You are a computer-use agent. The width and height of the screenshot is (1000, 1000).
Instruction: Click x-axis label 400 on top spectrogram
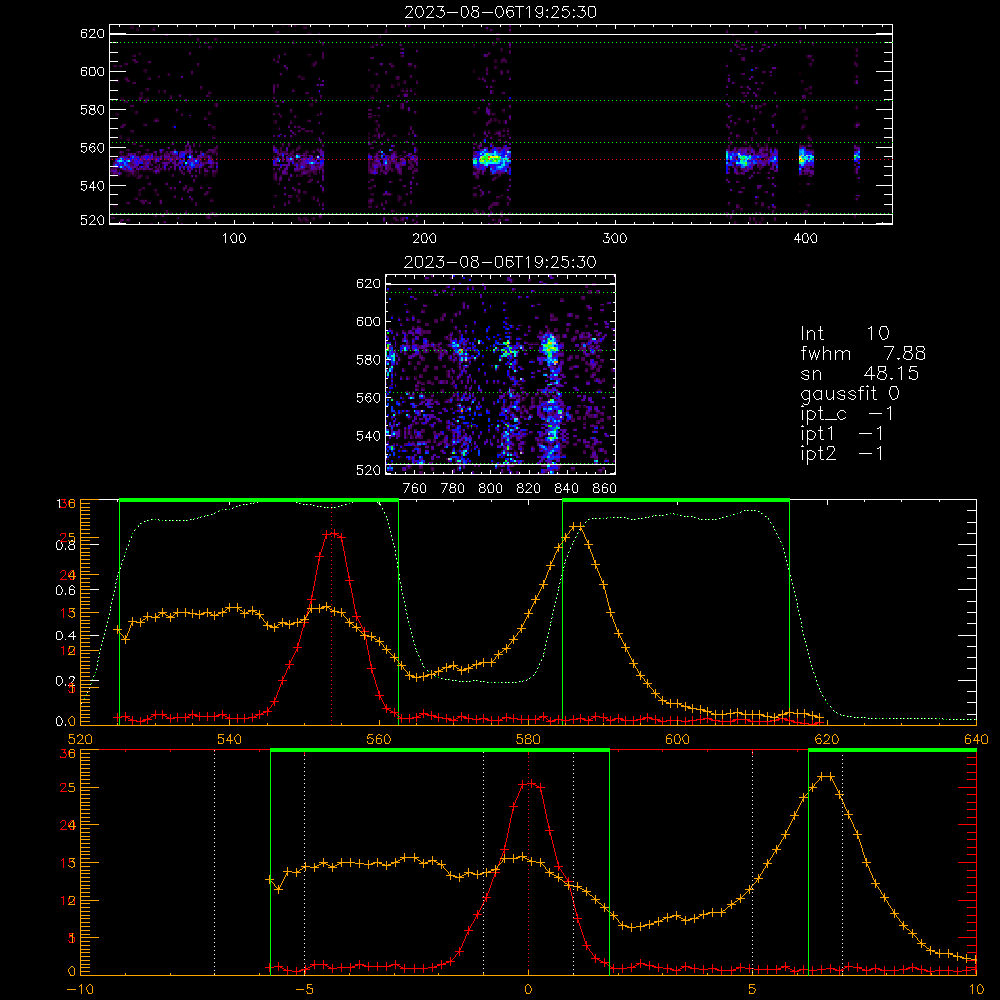point(805,239)
